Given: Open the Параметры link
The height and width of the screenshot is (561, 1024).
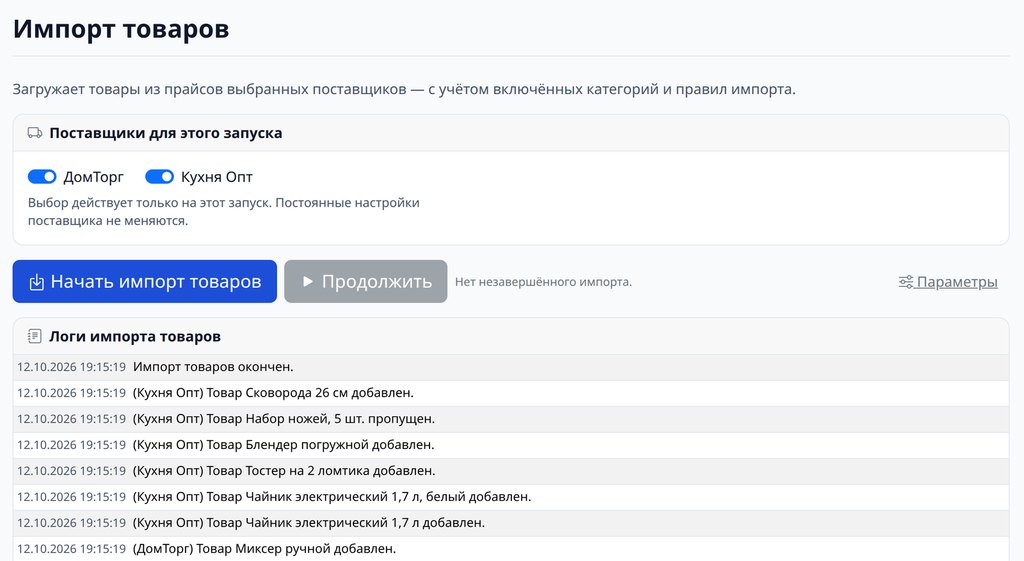Looking at the screenshot, I should pyautogui.click(x=948, y=282).
